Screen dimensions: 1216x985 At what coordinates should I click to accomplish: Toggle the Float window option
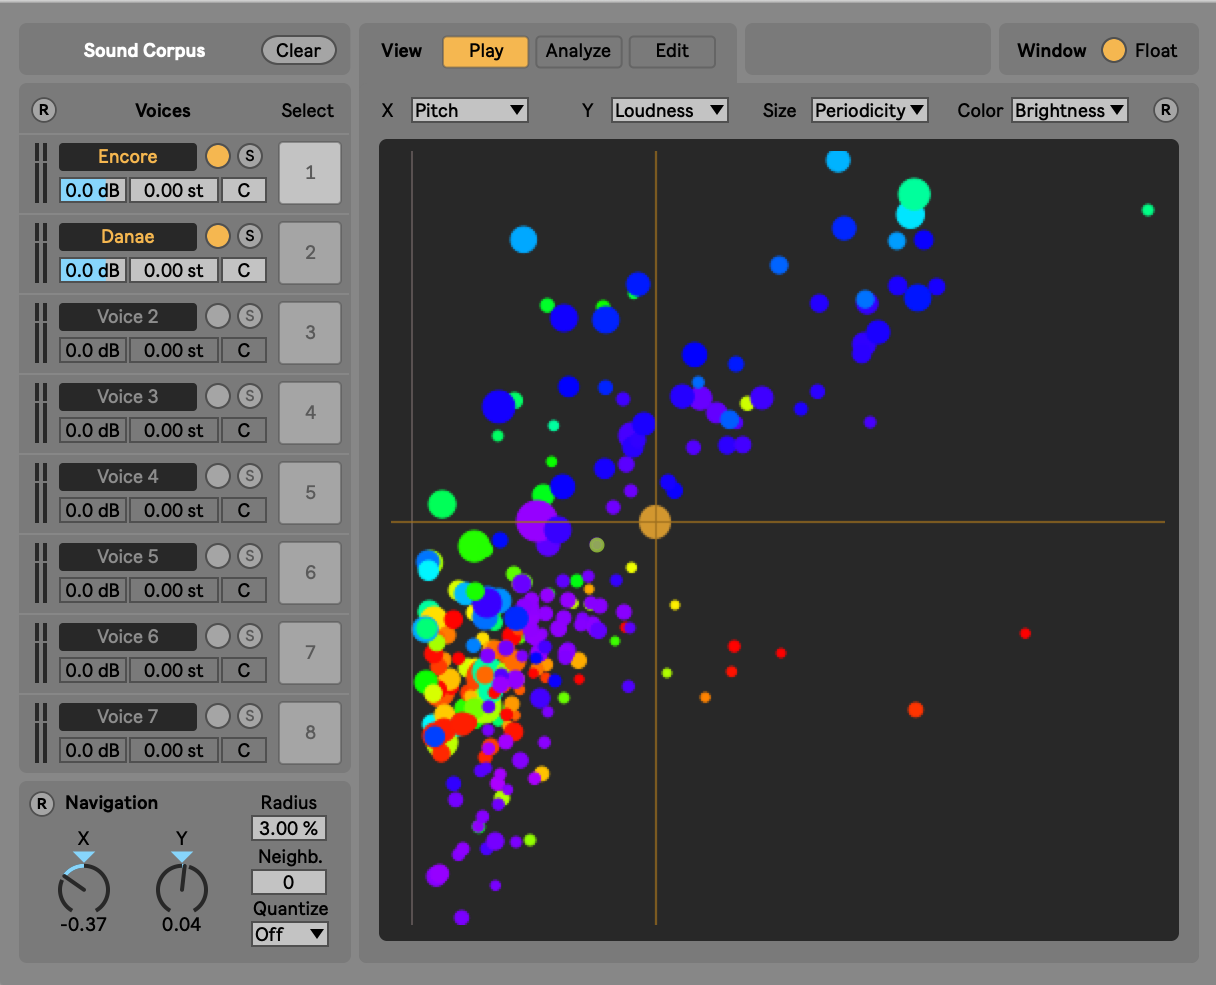coord(1114,51)
